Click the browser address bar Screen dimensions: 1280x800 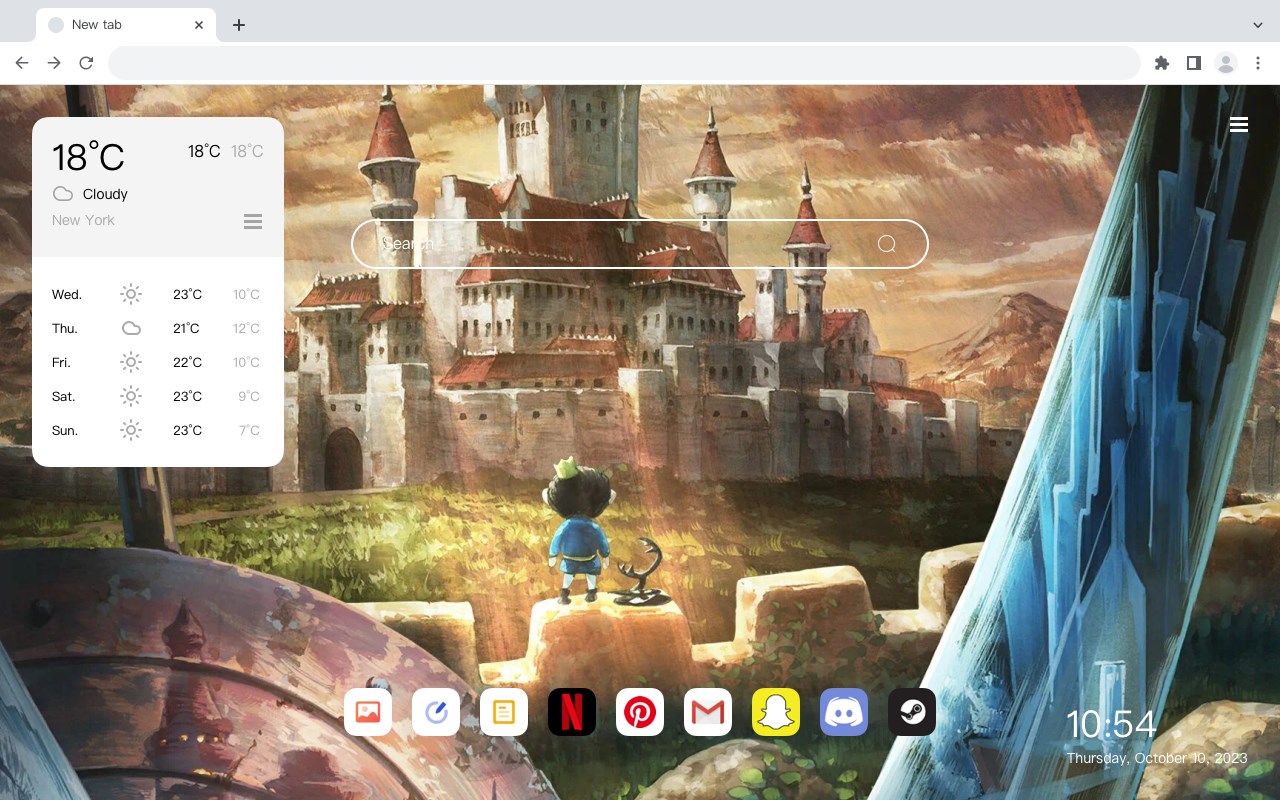pyautogui.click(x=624, y=63)
